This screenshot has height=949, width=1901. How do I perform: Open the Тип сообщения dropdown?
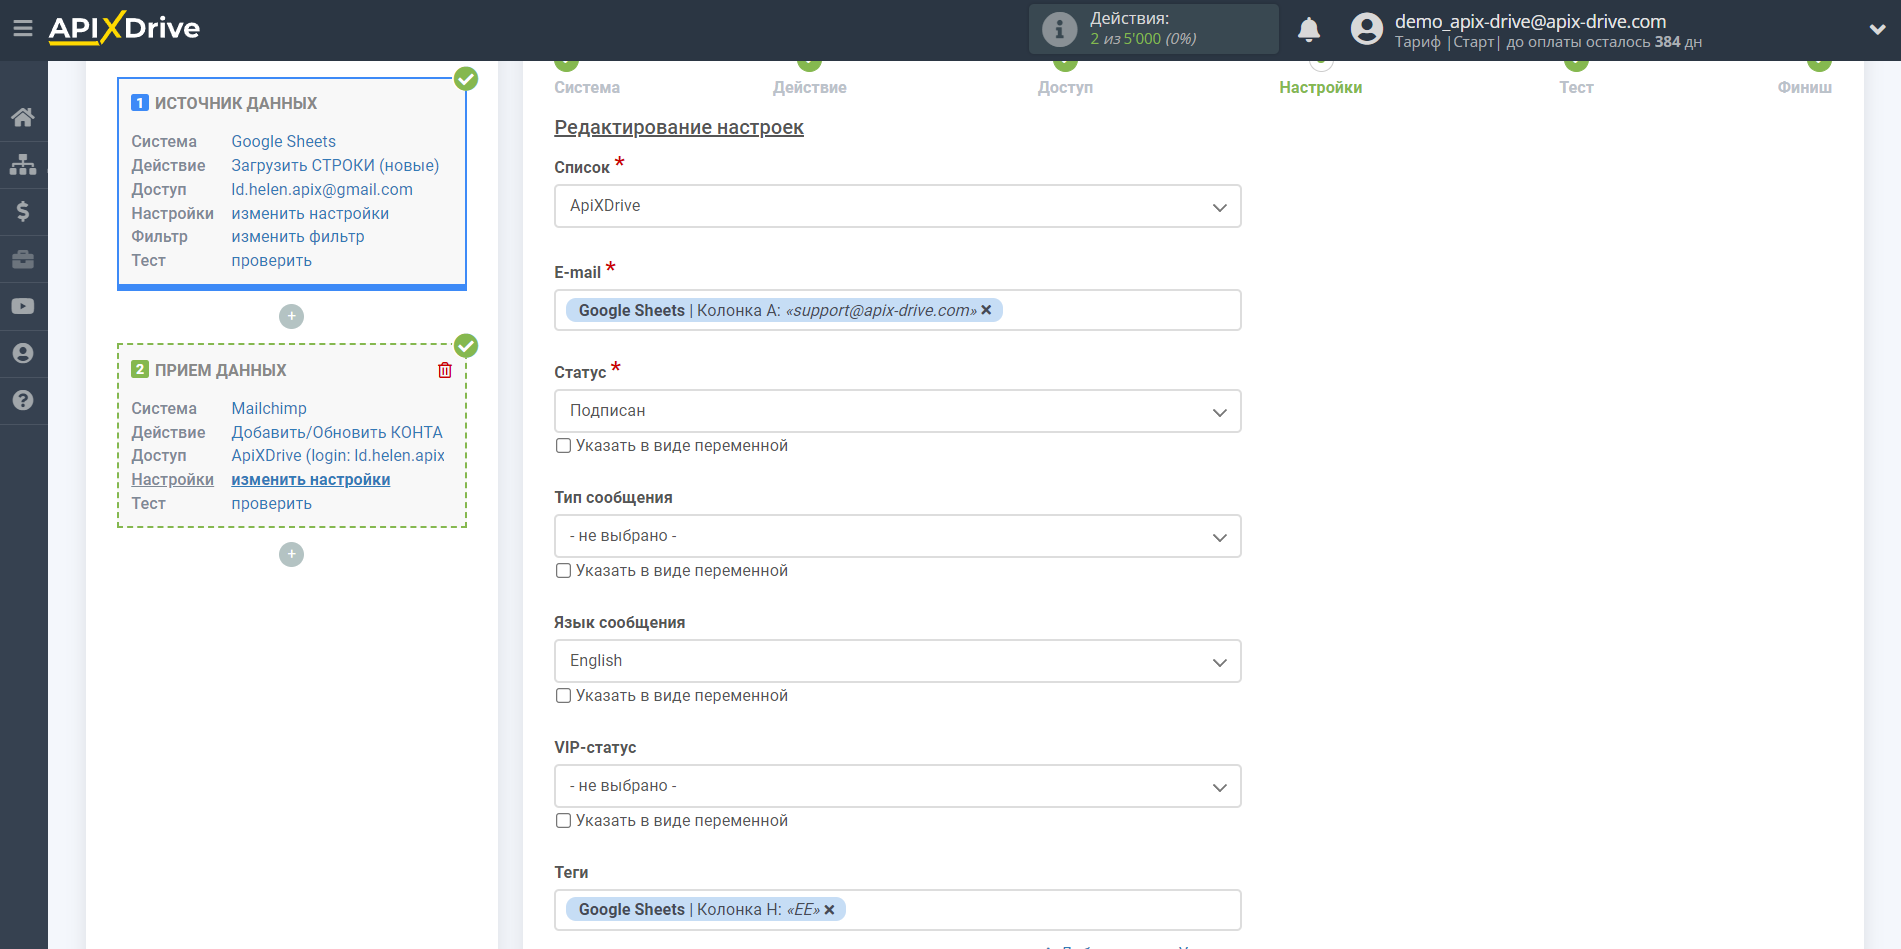(x=897, y=536)
